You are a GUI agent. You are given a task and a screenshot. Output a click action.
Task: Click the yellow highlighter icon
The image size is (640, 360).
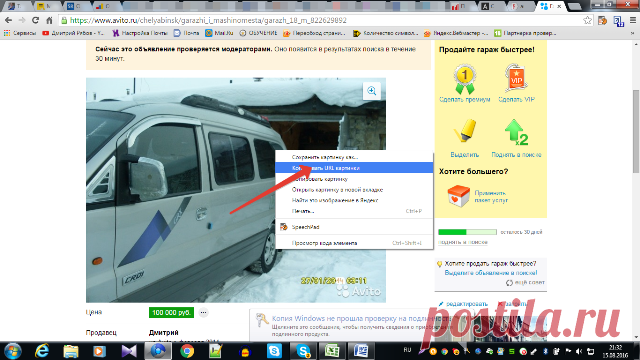click(x=465, y=131)
